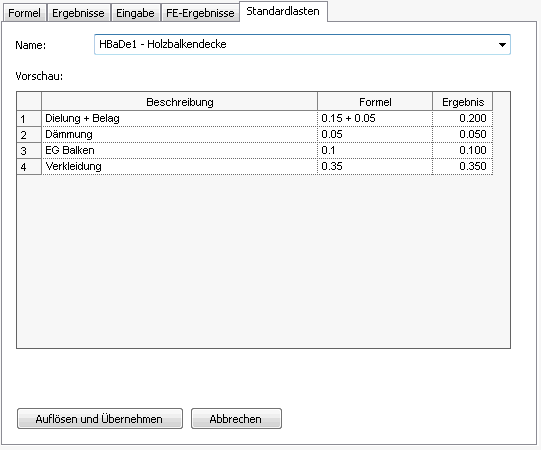This screenshot has height=450, width=541.
Task: Click the HBaDe1 - Holzbalkendecke name field
Action: coord(302,45)
